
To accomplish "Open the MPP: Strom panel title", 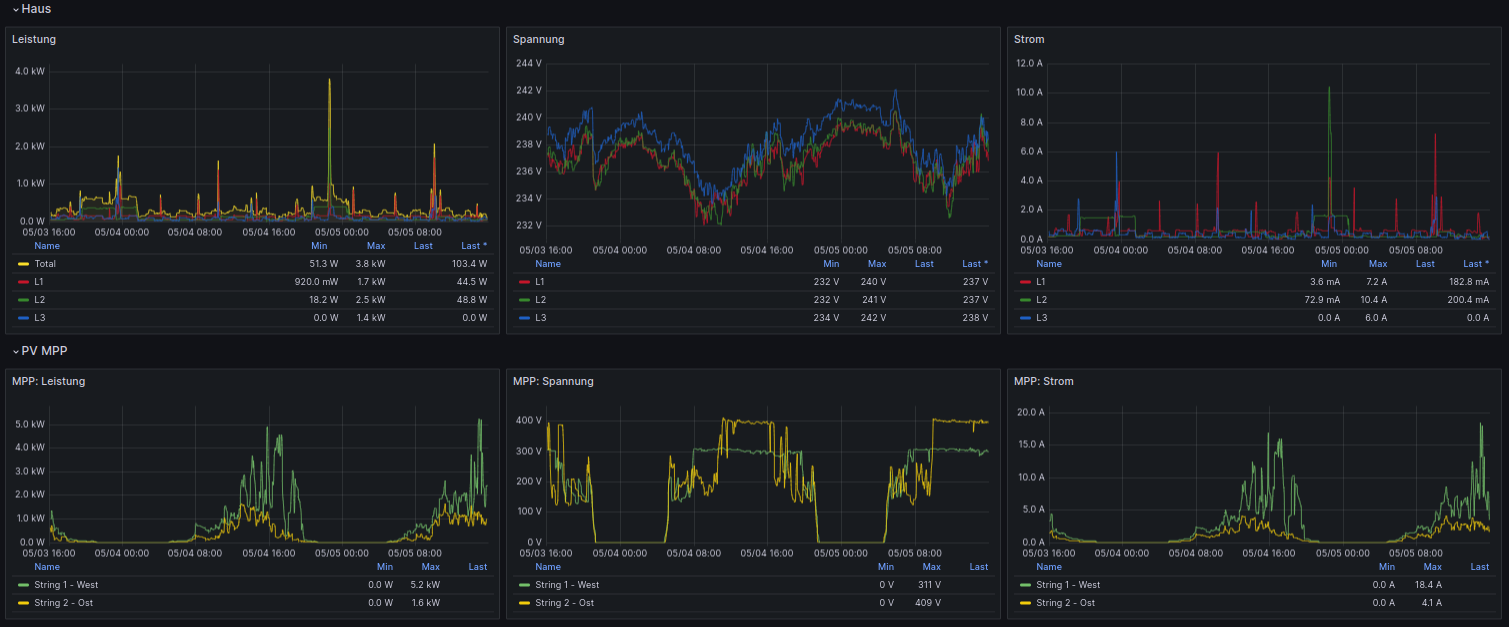I will point(1044,381).
